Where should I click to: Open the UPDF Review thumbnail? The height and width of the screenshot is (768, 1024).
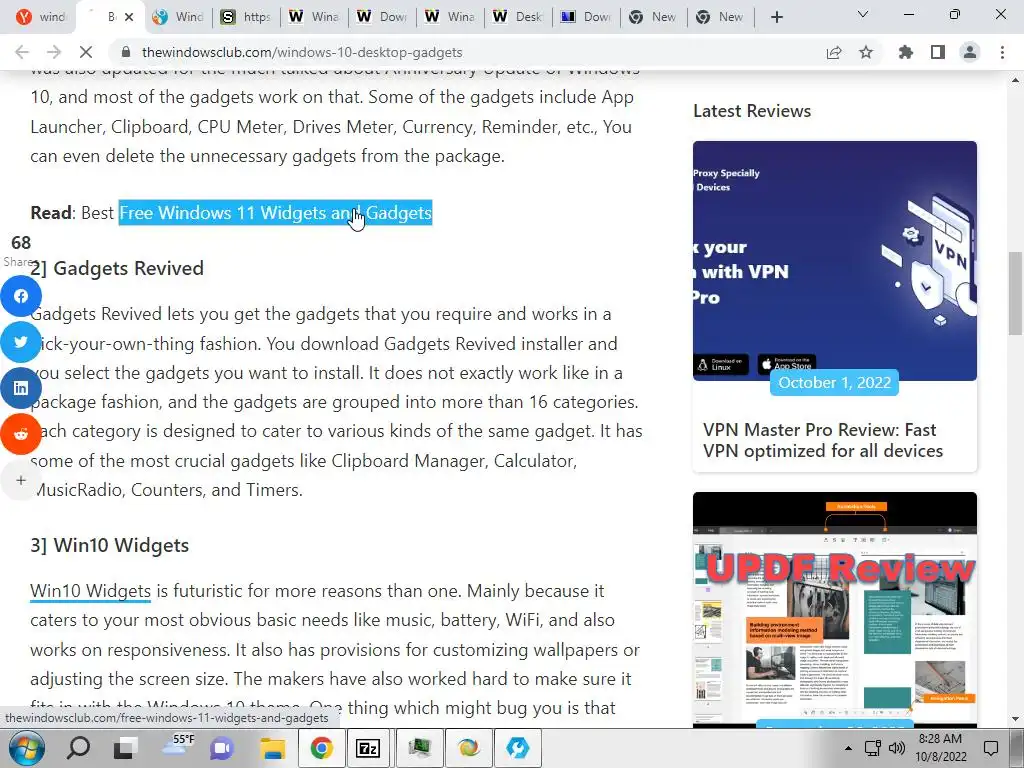[x=835, y=609]
